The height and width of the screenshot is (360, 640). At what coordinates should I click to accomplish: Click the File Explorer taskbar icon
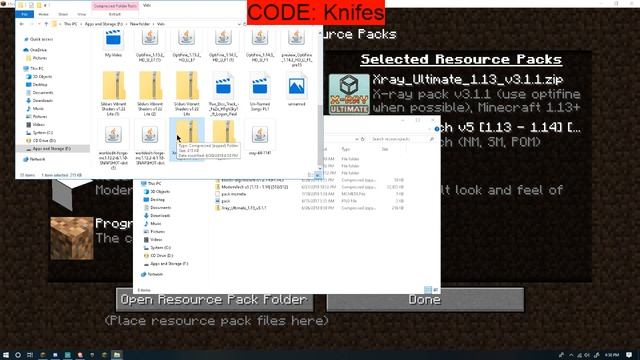point(117,355)
